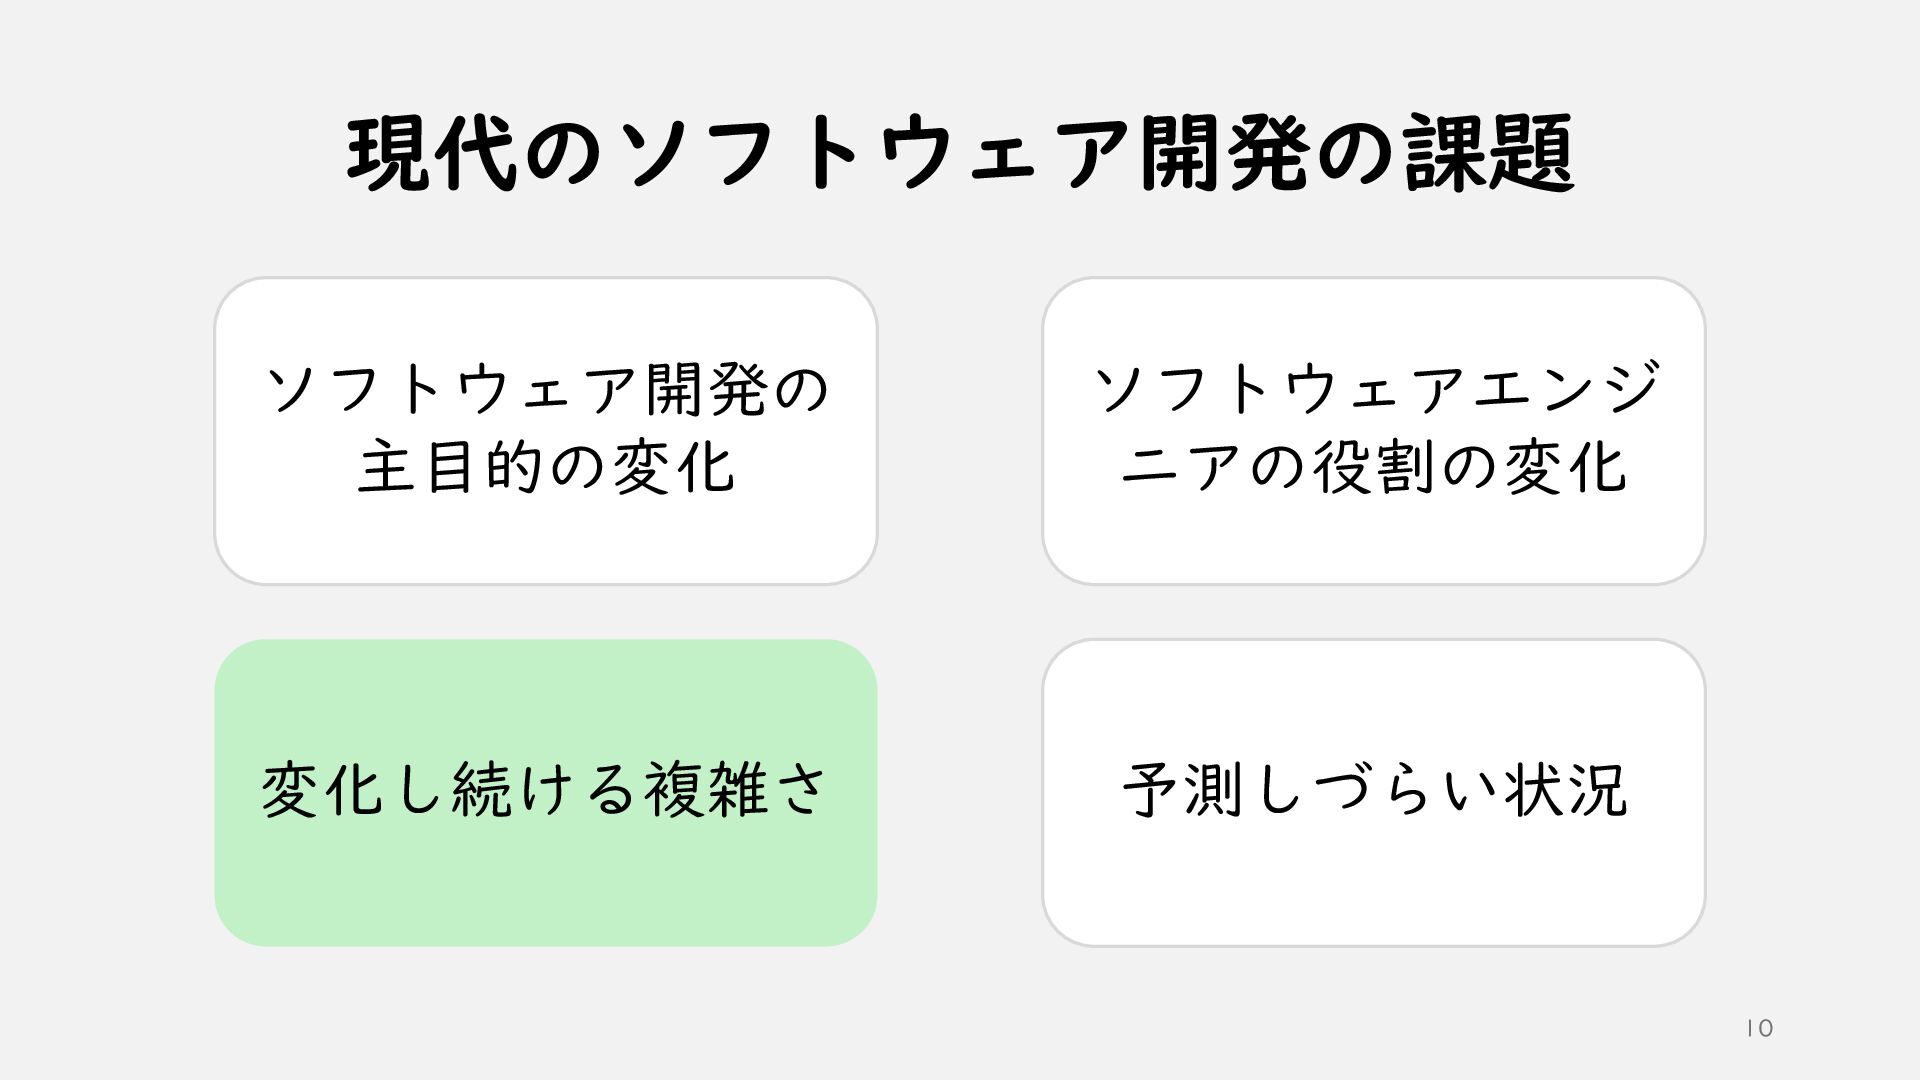Screen dimensions: 1920x1080
Task: Click slide page number 10
Action: (x=1759, y=1028)
